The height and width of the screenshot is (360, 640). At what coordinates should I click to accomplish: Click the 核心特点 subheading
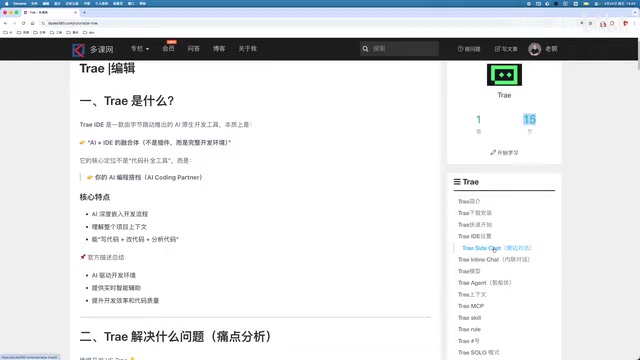(x=95, y=197)
